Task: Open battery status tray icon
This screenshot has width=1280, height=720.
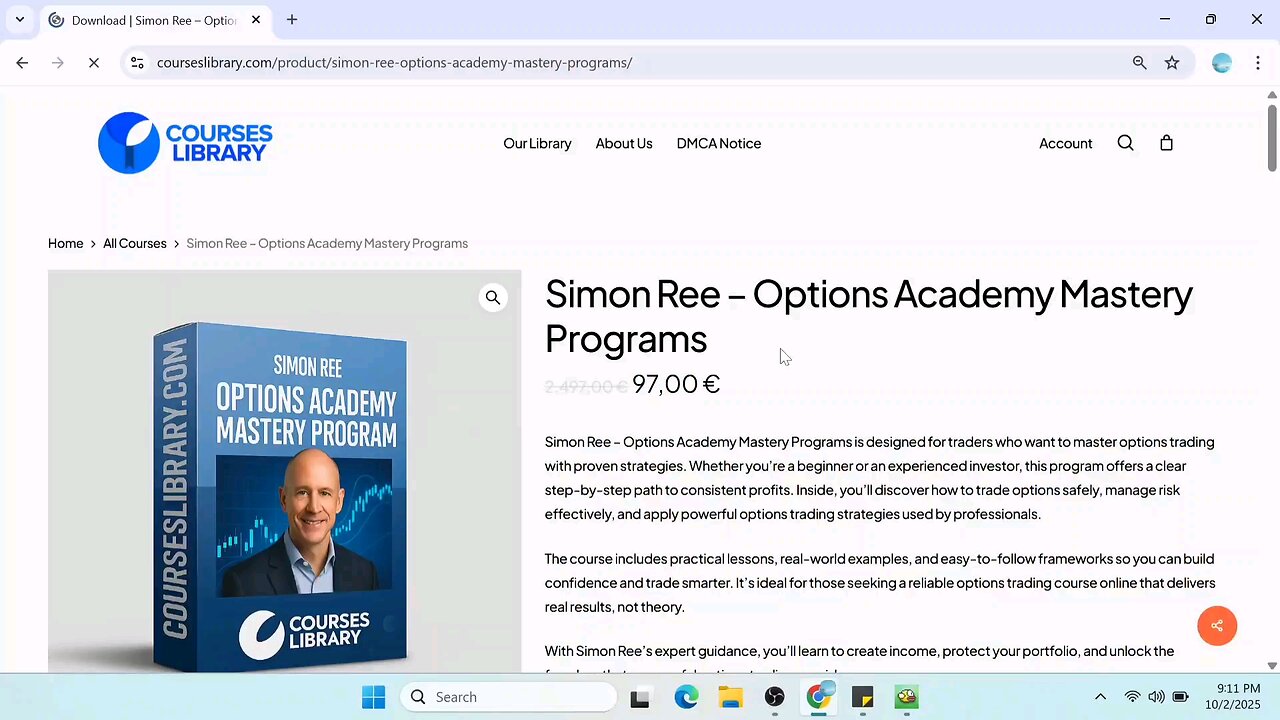Action: point(1180,697)
